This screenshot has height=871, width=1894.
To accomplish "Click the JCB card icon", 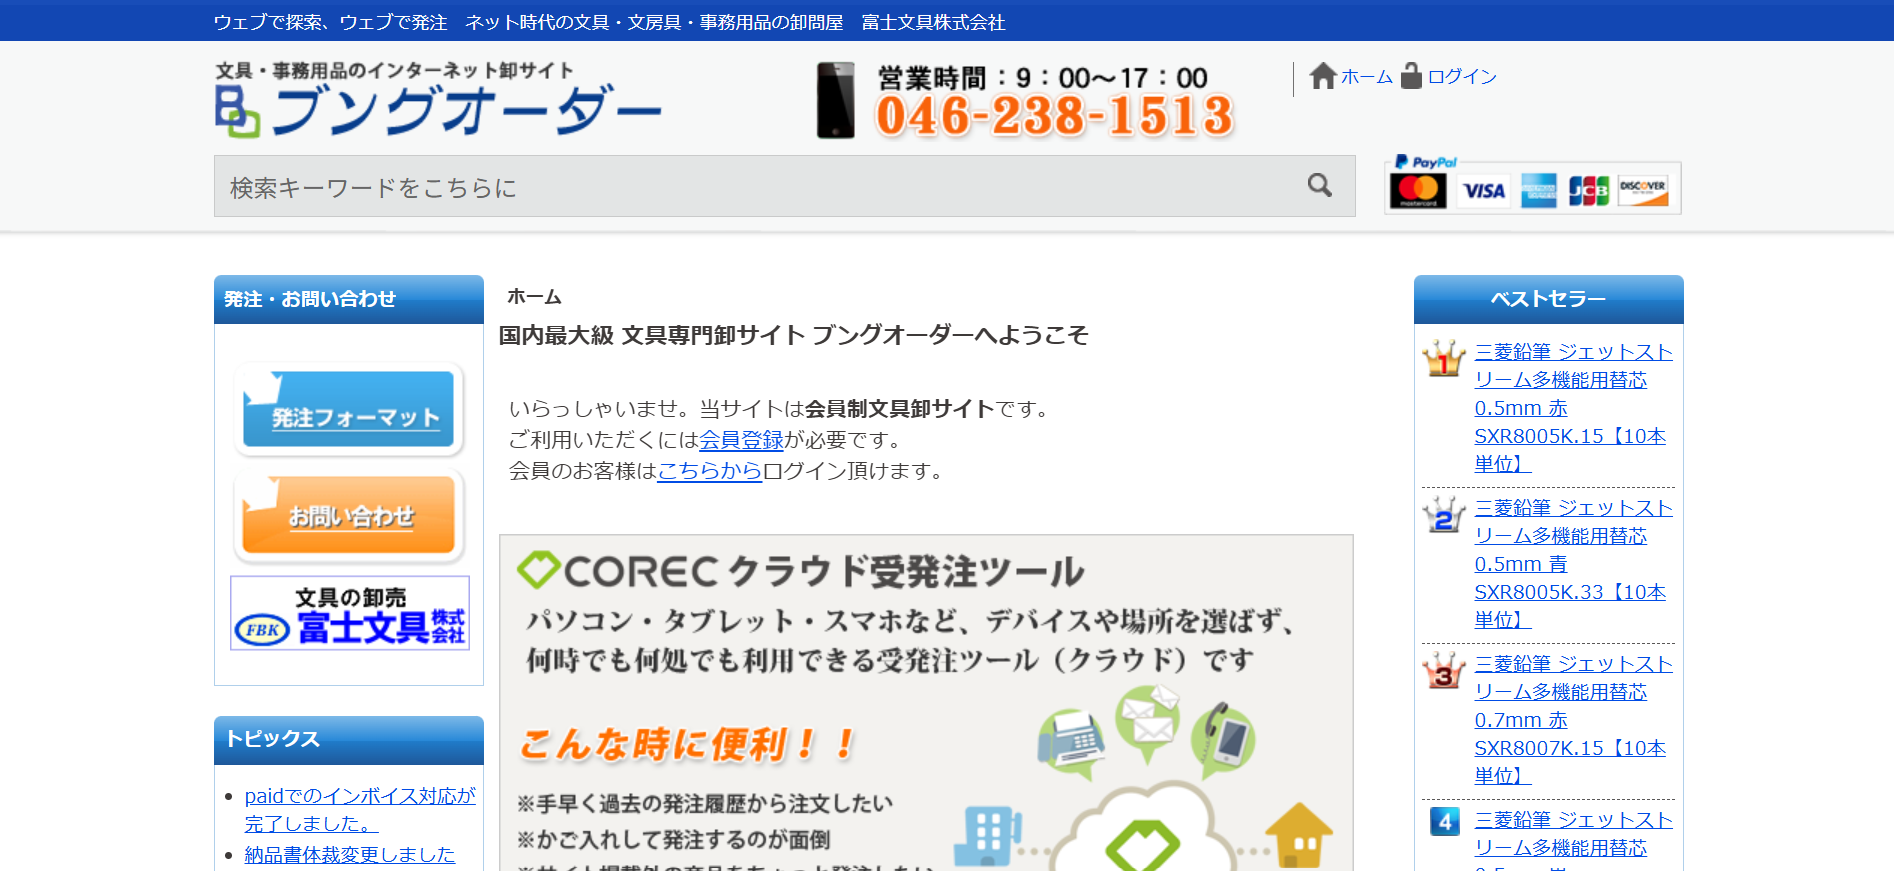I will [1588, 190].
